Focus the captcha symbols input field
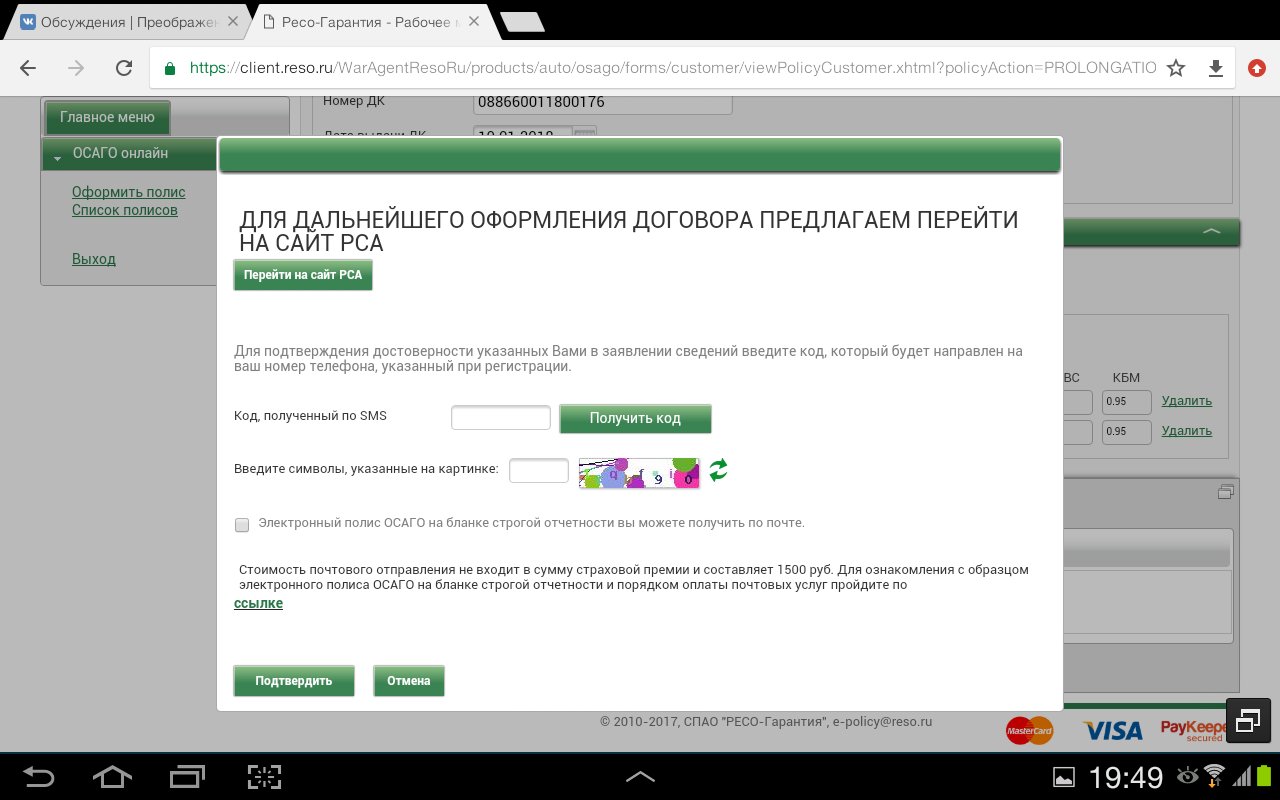The height and width of the screenshot is (800, 1280). tap(539, 470)
